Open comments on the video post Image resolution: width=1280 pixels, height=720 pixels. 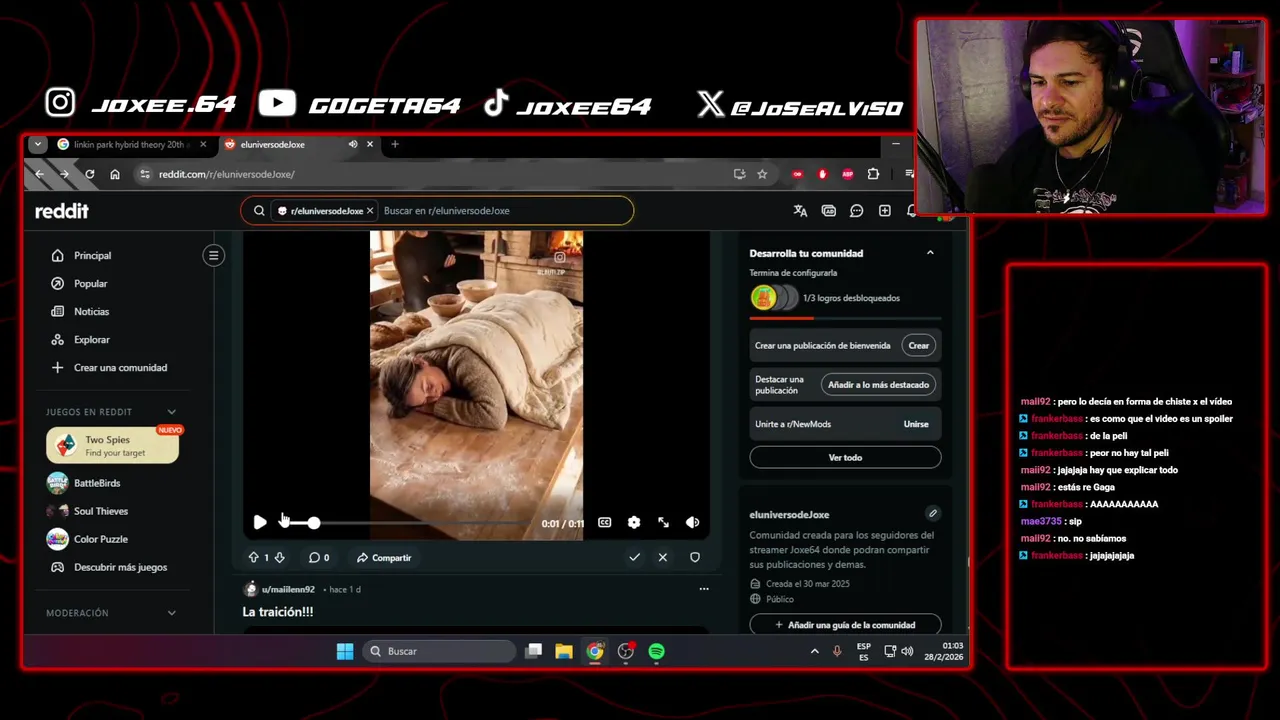click(319, 557)
